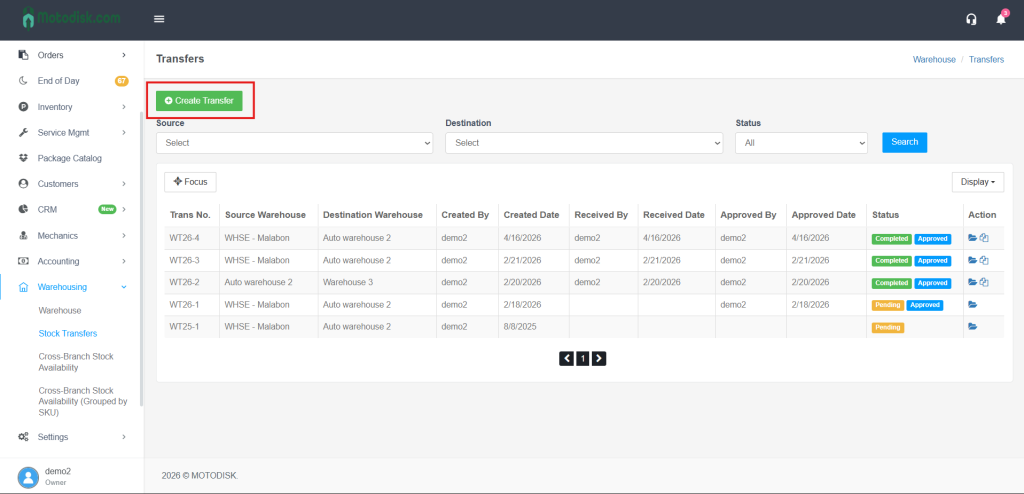Go to previous page arrow

[x=566, y=358]
